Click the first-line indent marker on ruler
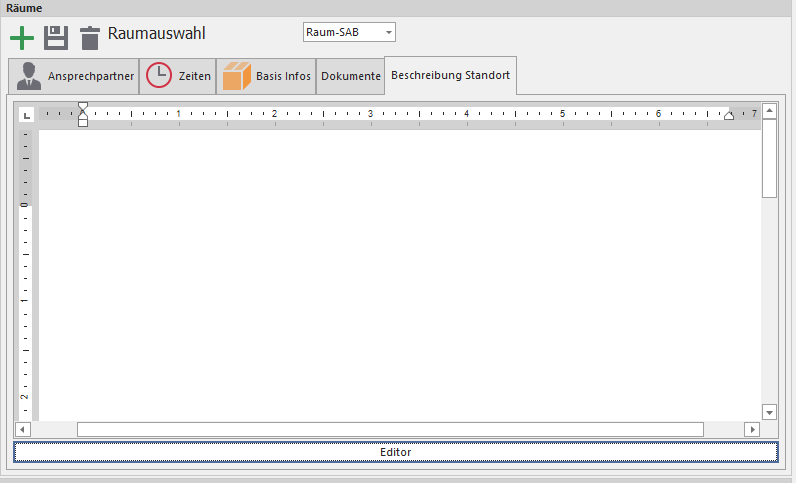The width and height of the screenshot is (796, 483). 83,106
